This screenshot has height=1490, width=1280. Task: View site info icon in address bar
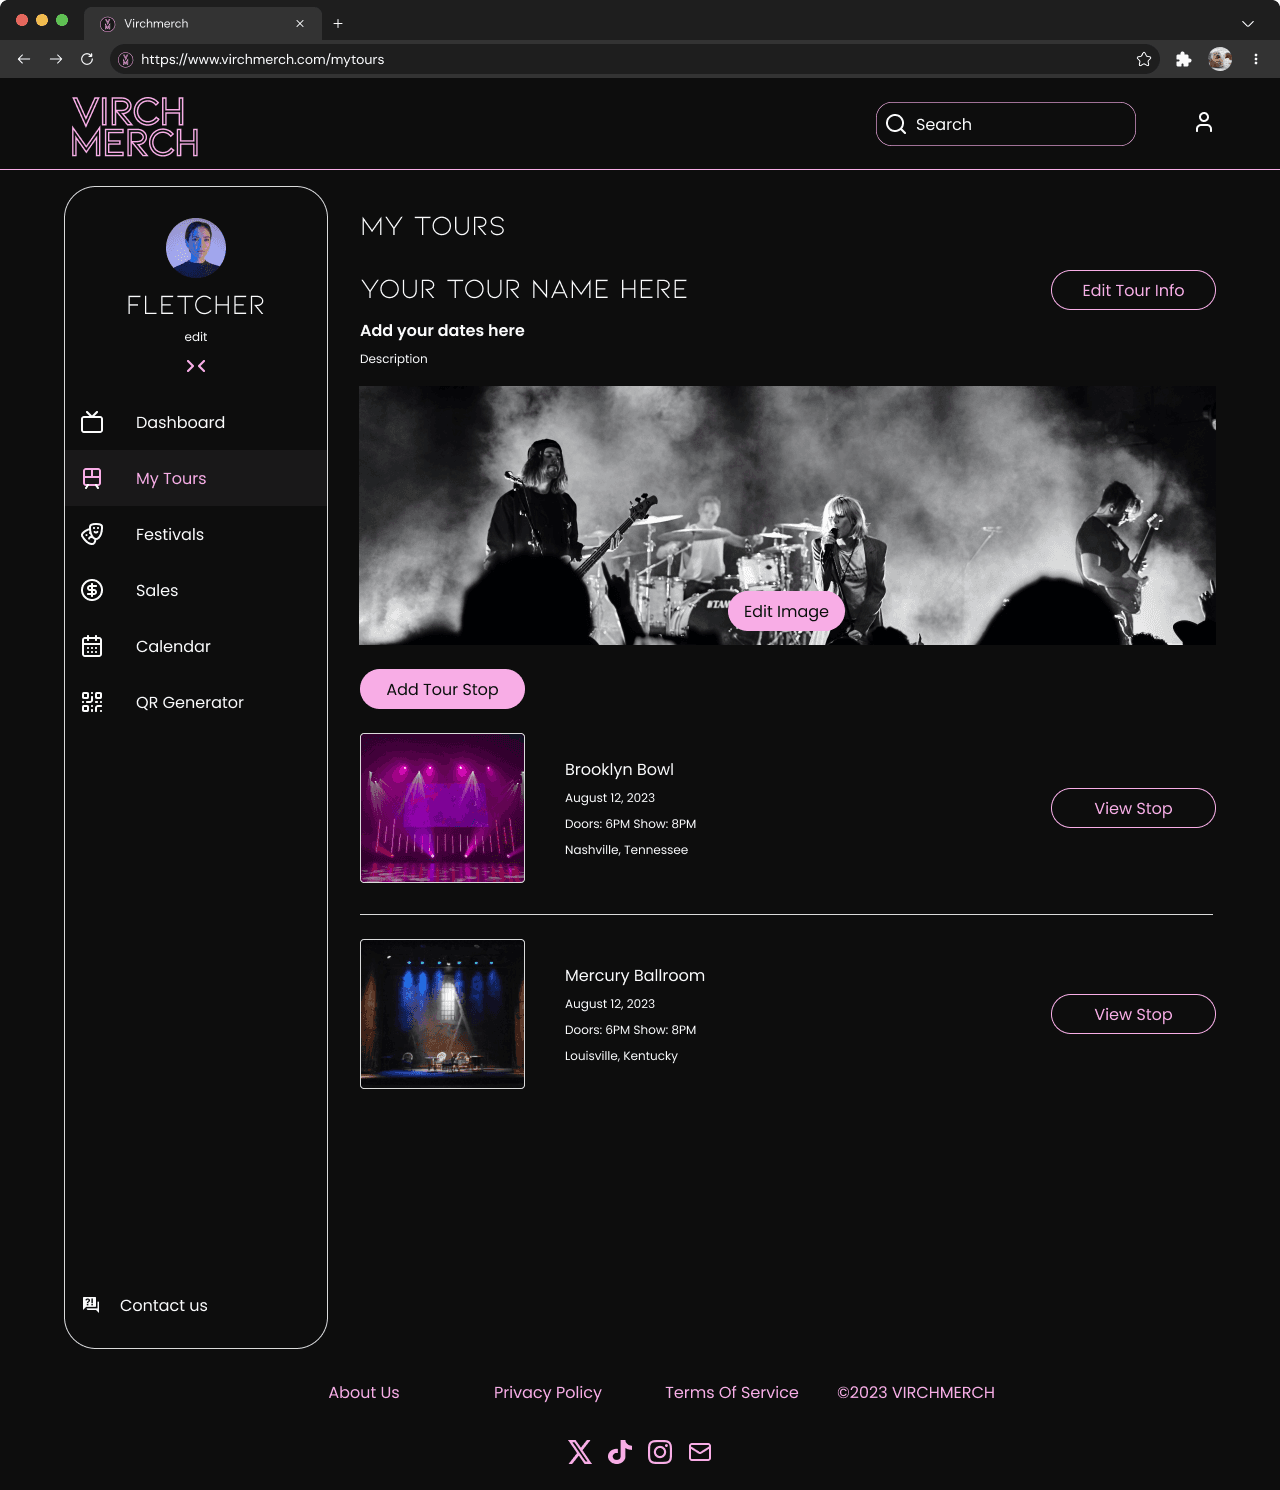point(126,59)
